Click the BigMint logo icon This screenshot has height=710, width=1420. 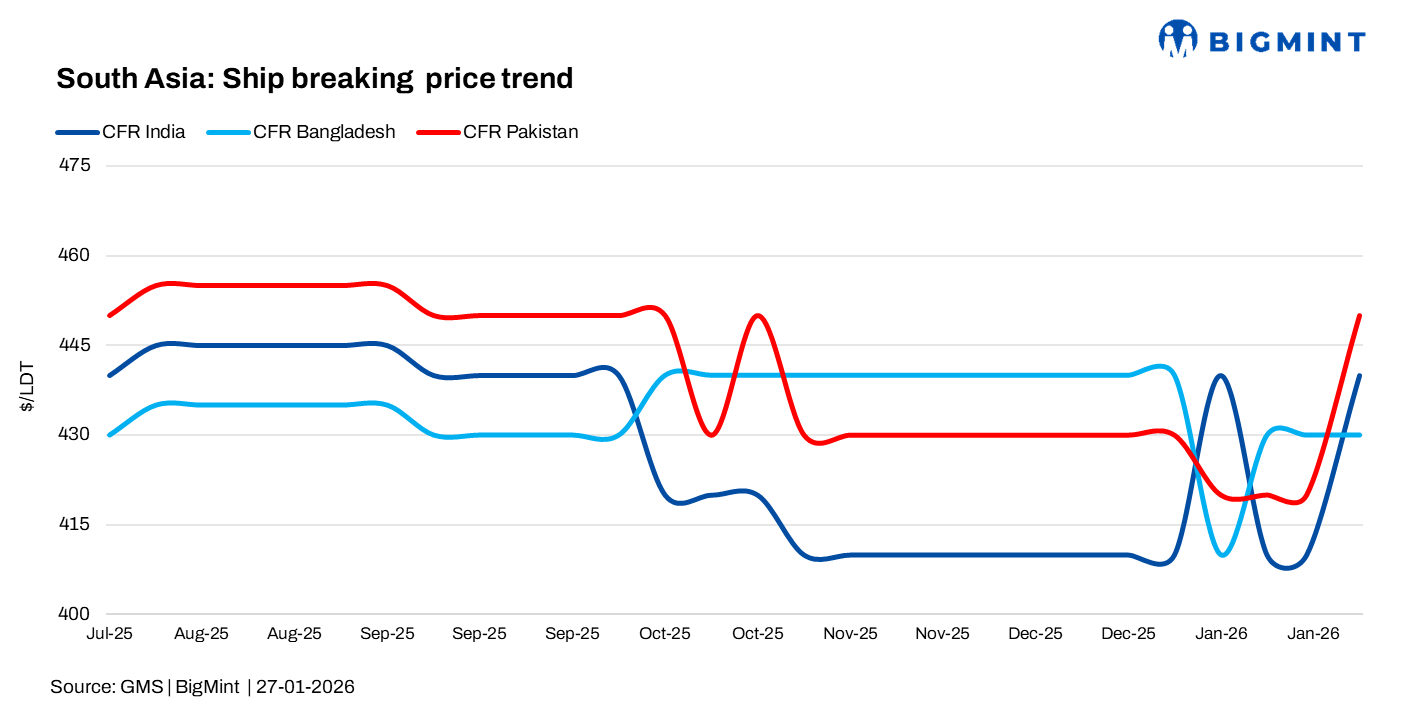tap(1178, 39)
